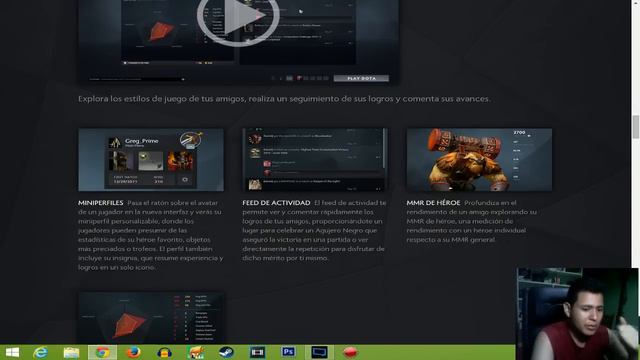The image size is (640, 360).
Task: Open the red radar chart thumbnail at the bottom
Action: [x=151, y=318]
